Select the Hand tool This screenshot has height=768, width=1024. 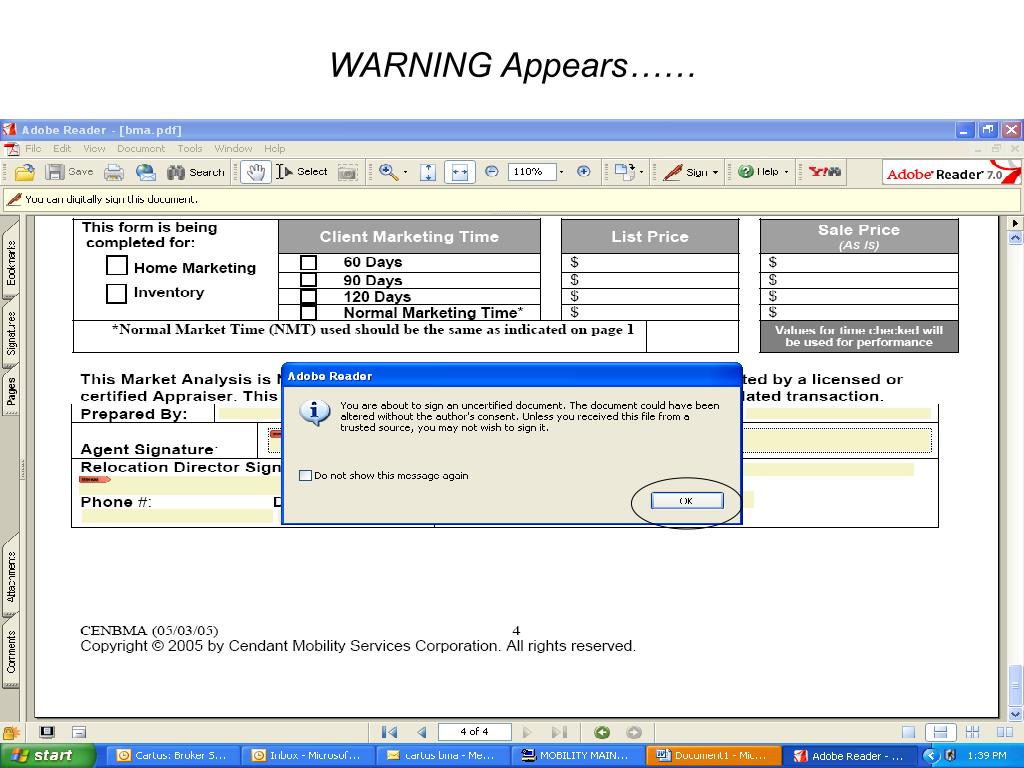(x=255, y=172)
